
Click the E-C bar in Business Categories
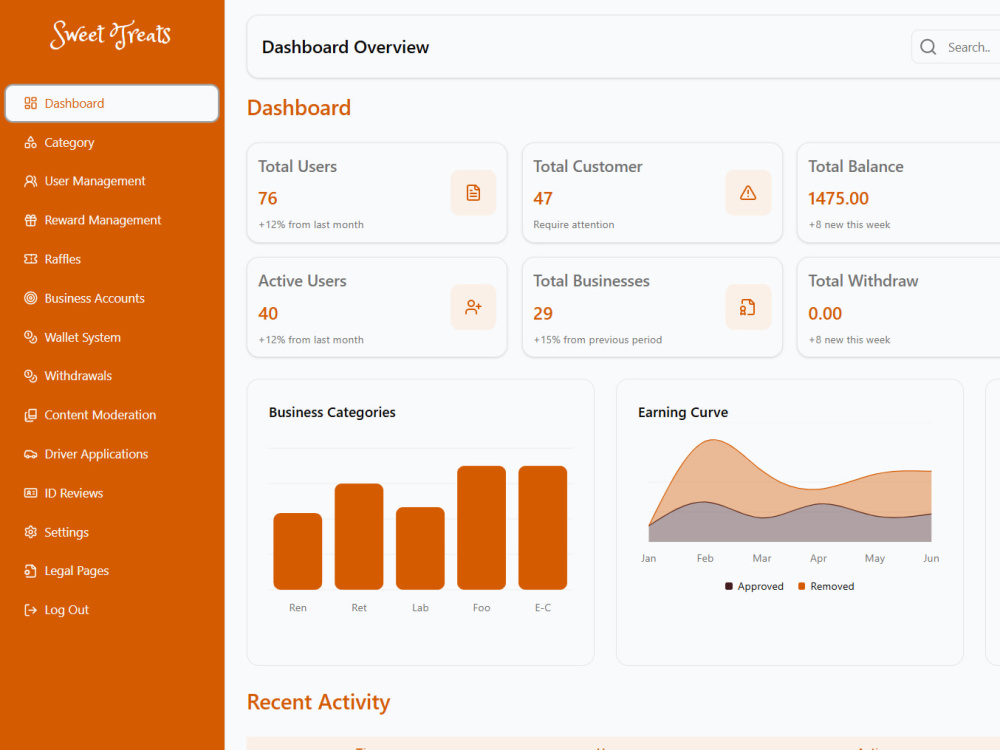(x=543, y=527)
